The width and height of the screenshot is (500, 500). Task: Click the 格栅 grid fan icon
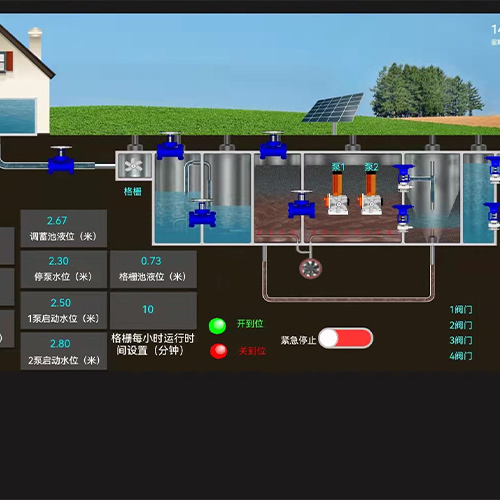tap(133, 166)
